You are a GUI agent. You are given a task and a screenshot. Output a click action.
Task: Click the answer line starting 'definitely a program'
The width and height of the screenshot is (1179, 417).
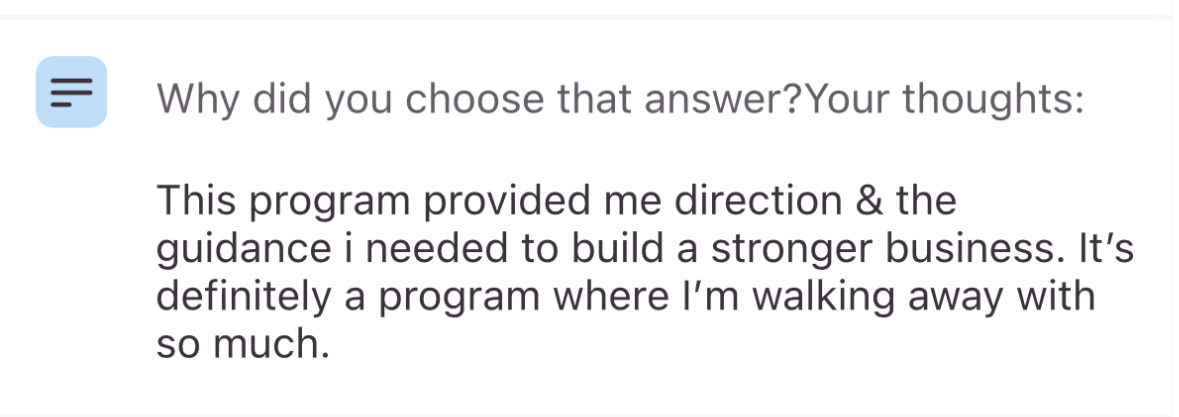(626, 297)
